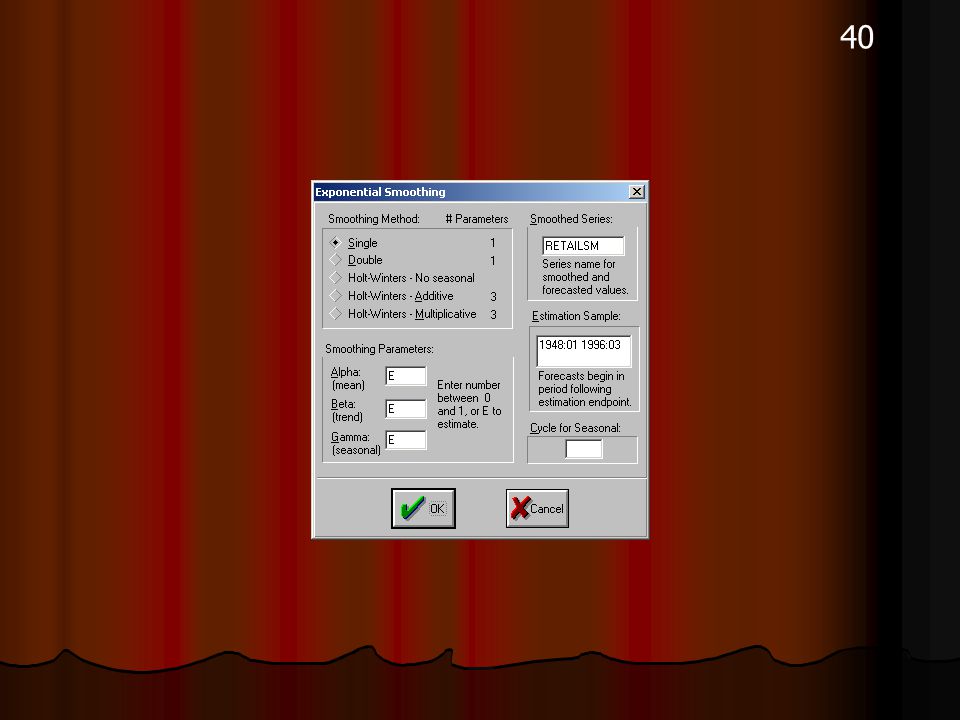
Task: Click the 'Enter number between 0 and 1' hint
Action: coord(469,404)
